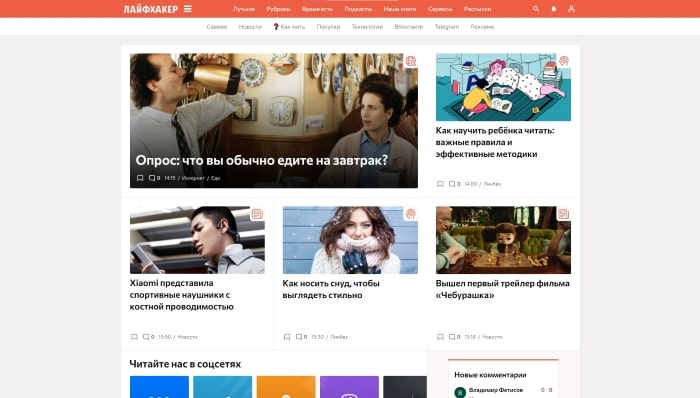The height and width of the screenshot is (398, 700).
Task: Click commenter name Владимир Фетисов
Action: [496, 390]
